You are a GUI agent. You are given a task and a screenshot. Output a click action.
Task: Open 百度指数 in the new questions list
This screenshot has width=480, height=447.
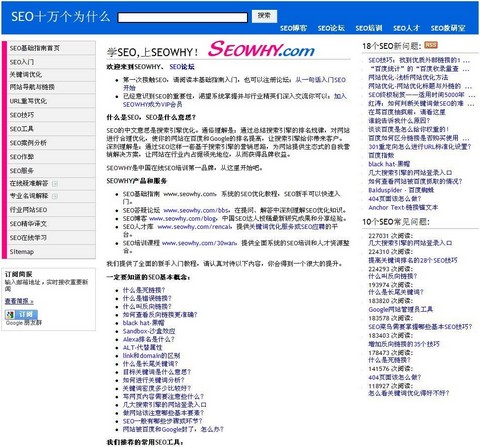point(381,155)
